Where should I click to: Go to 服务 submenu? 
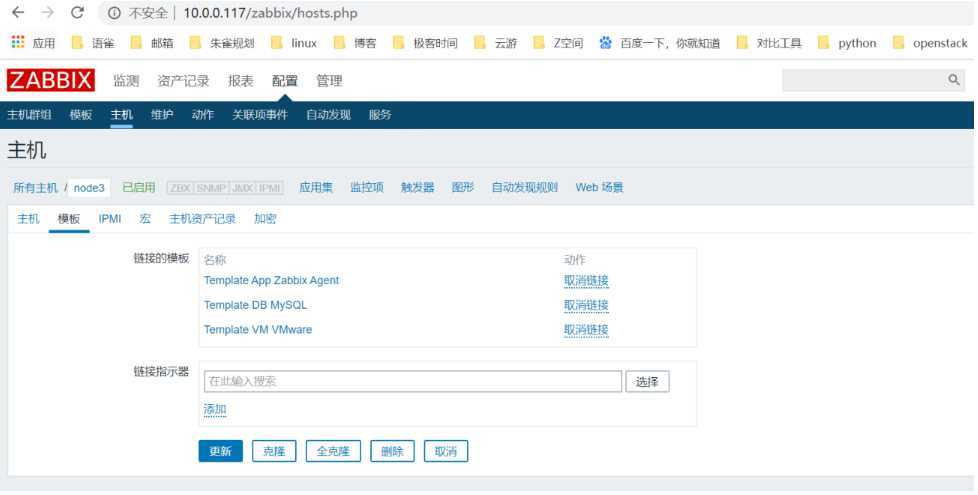[380, 115]
